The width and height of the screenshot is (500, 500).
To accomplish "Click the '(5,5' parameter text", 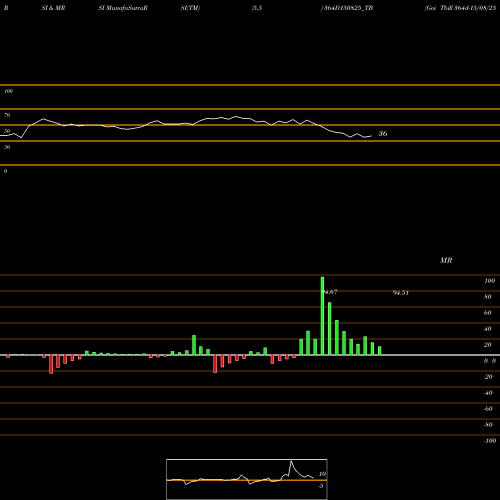I will point(257,8).
